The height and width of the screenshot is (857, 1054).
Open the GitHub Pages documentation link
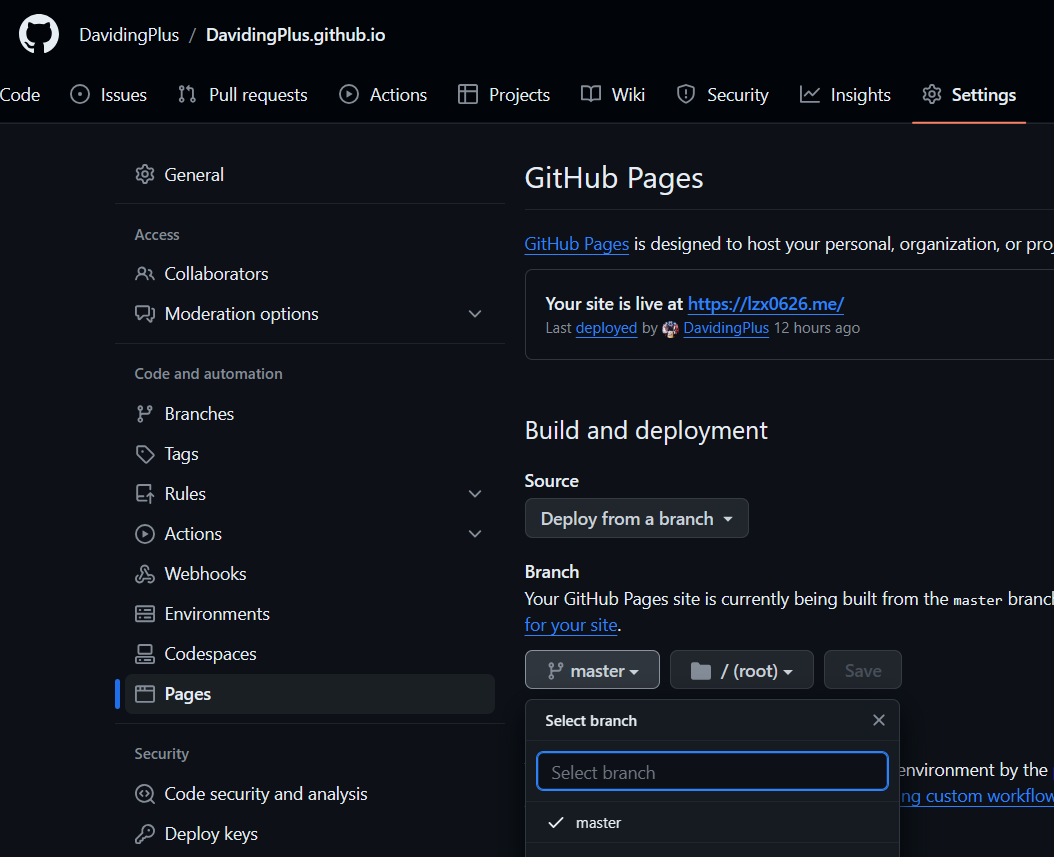pos(576,244)
